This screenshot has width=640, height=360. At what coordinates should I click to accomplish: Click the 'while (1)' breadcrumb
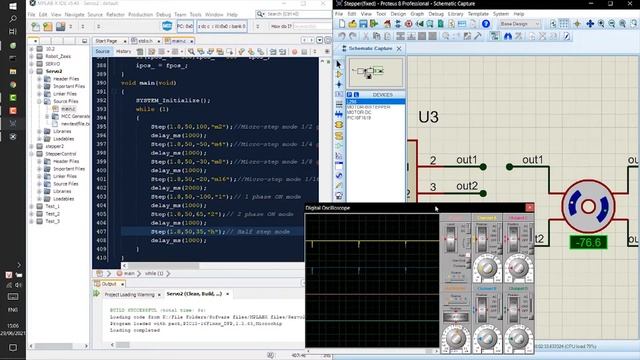point(154,273)
